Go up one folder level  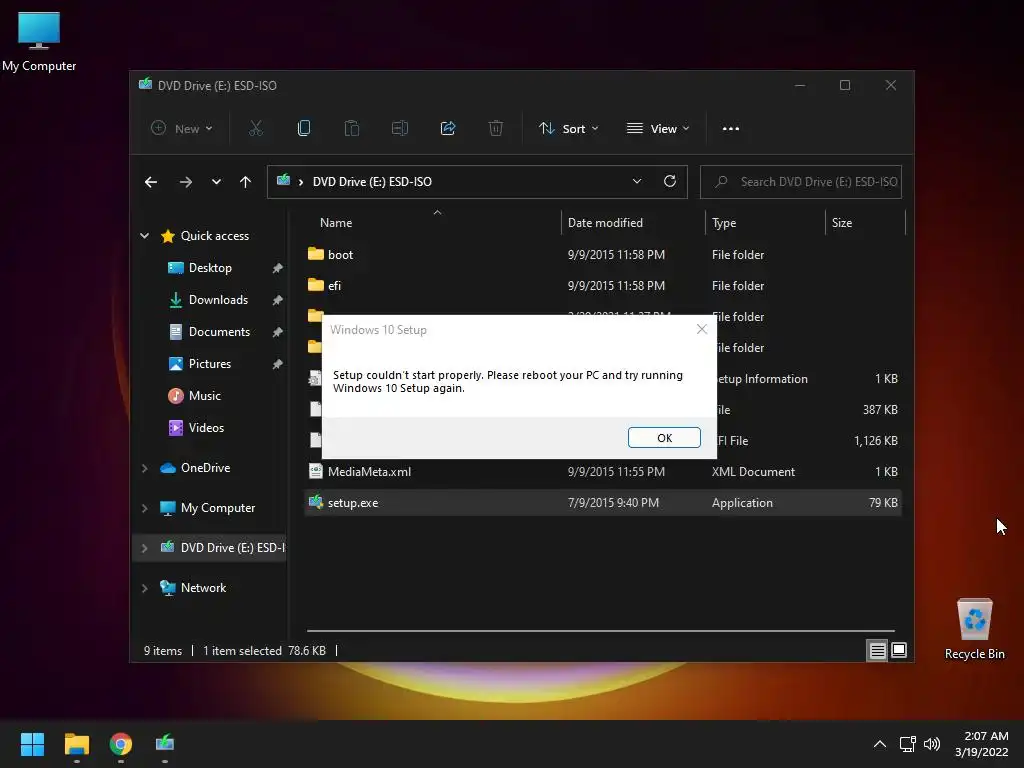click(x=246, y=182)
